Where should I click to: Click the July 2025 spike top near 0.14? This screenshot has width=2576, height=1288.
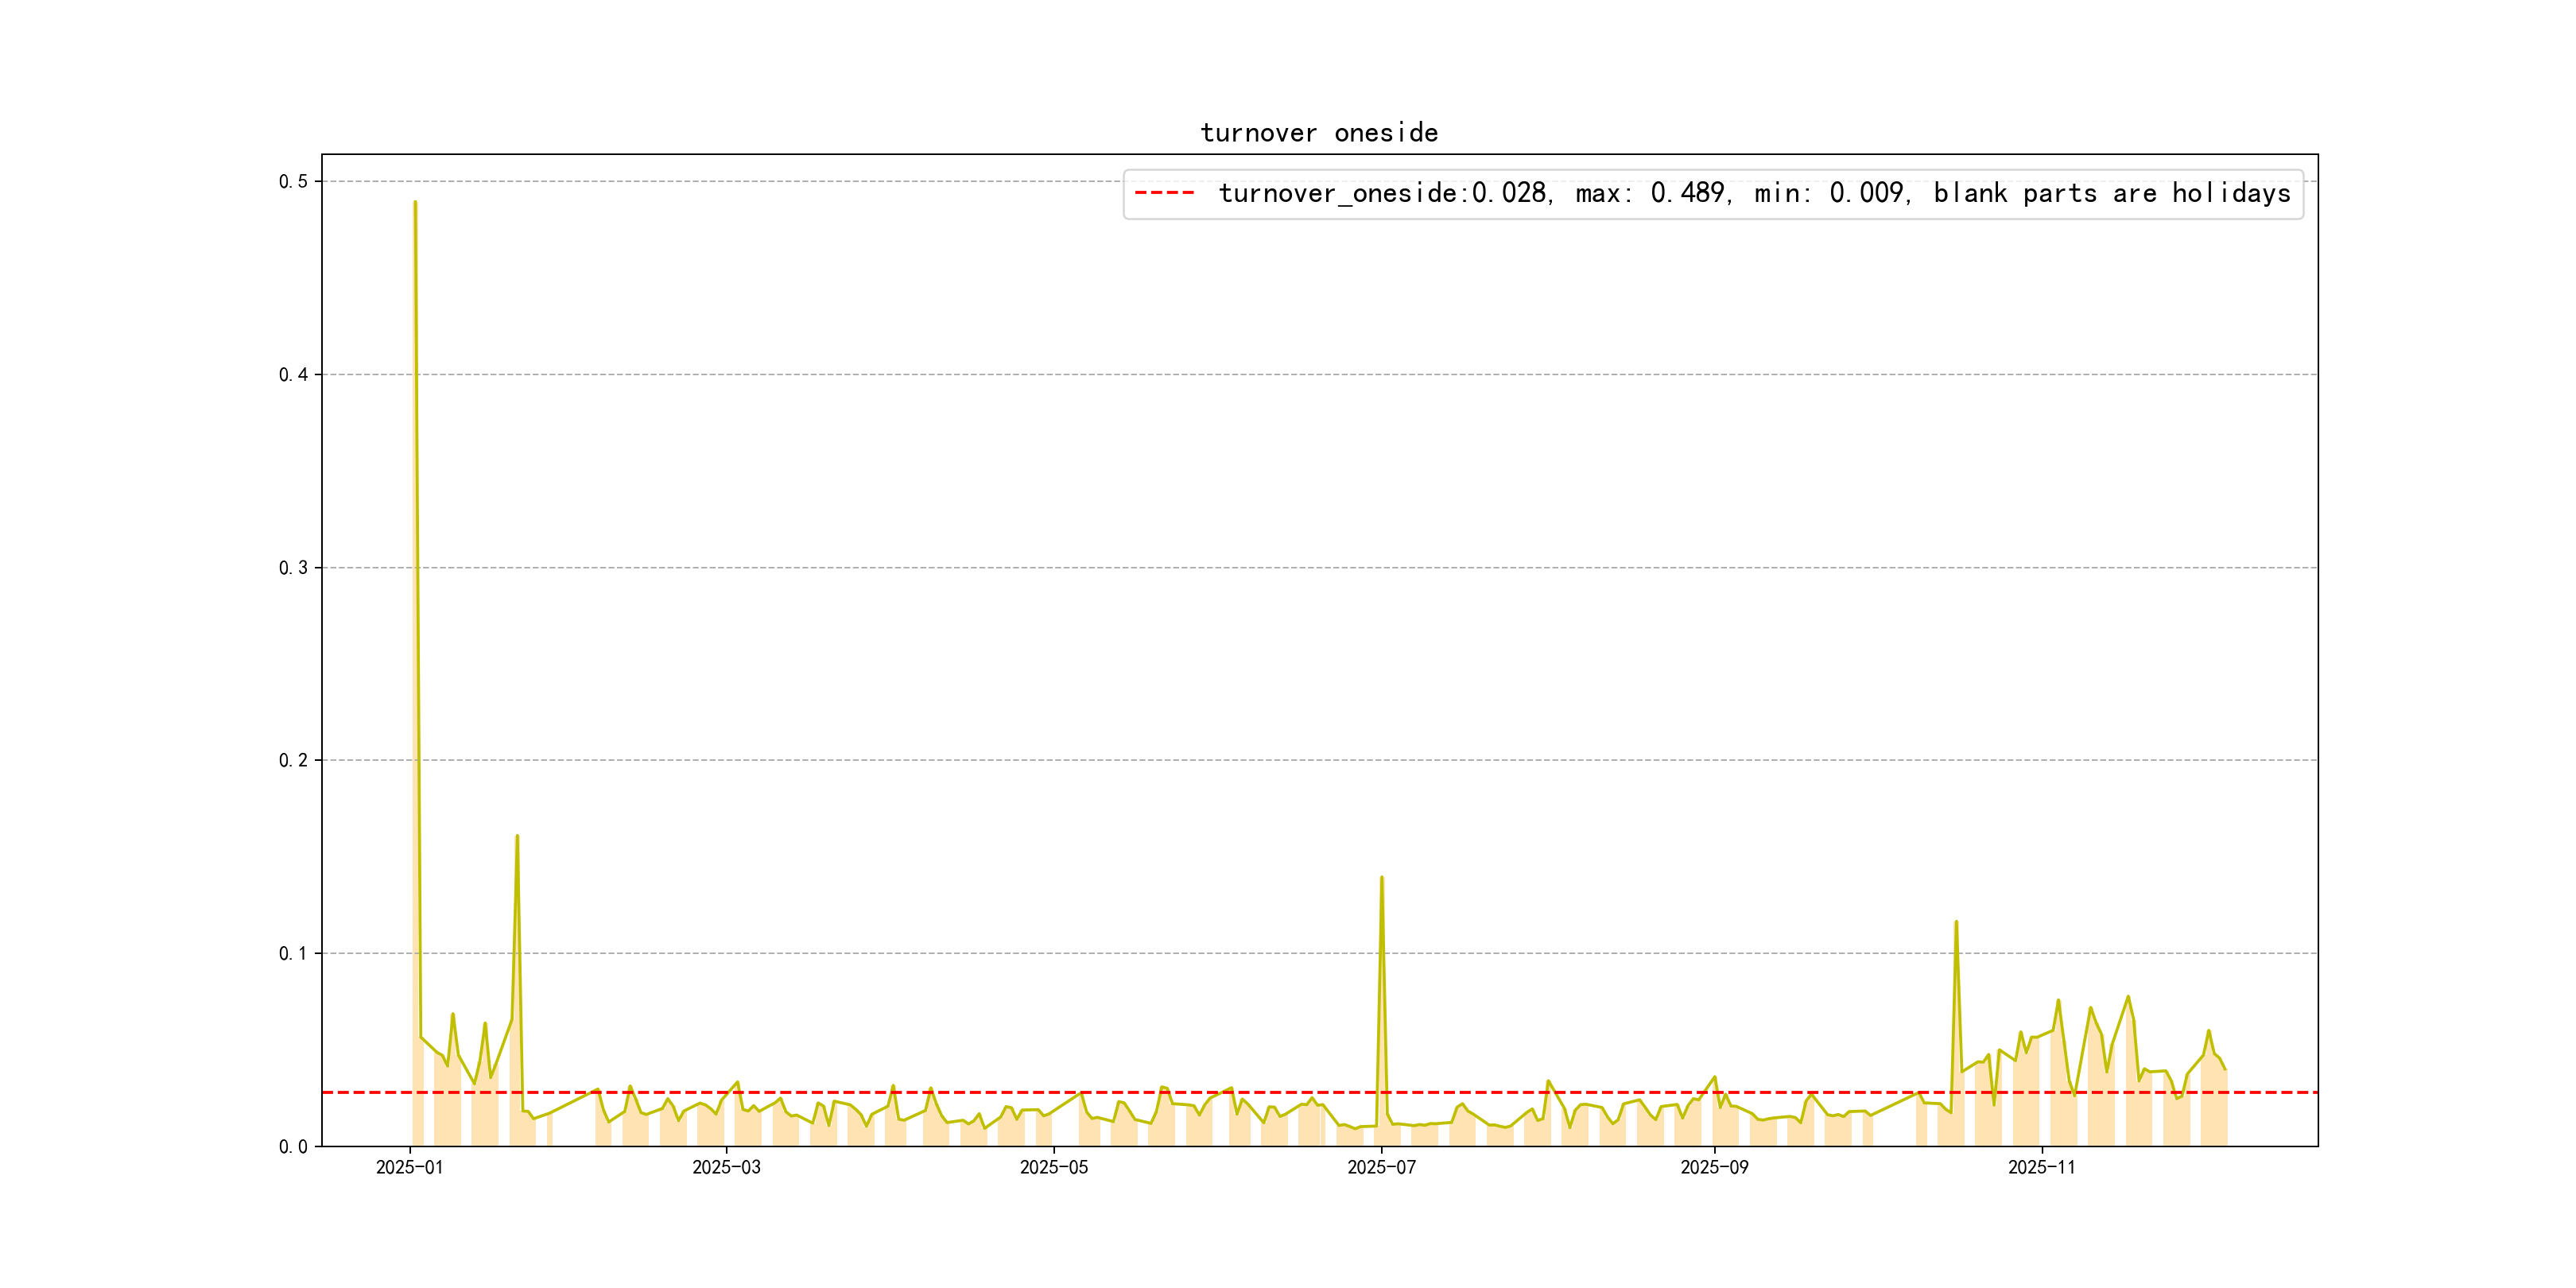[1381, 878]
